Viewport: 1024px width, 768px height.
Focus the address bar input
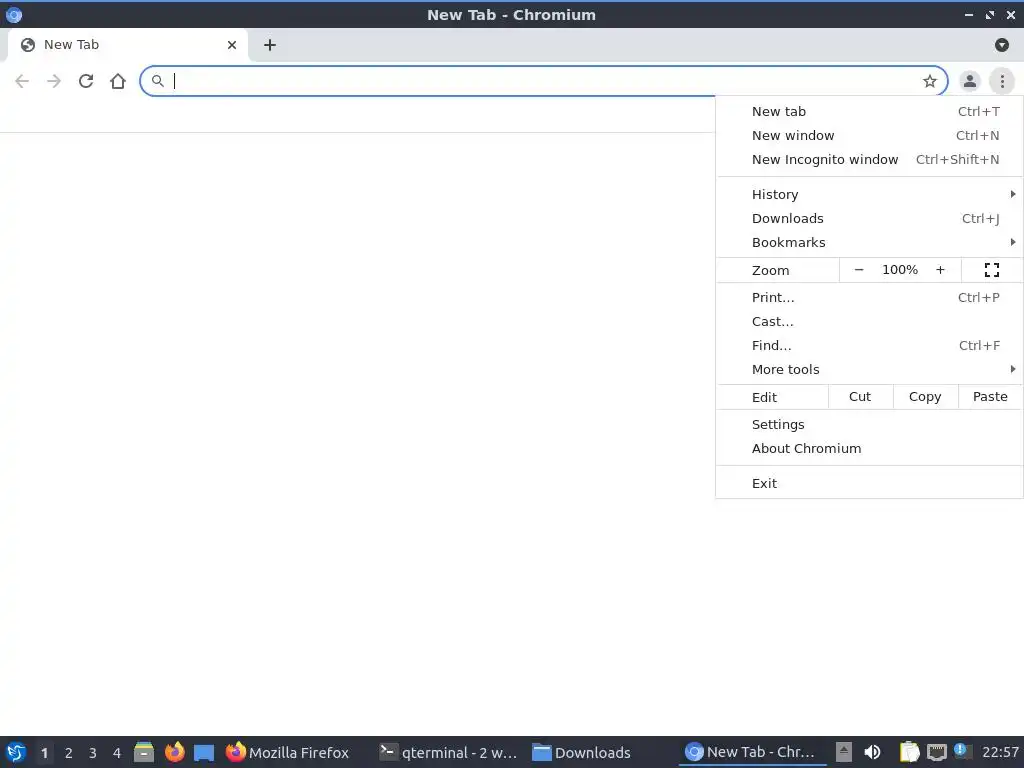coord(543,81)
